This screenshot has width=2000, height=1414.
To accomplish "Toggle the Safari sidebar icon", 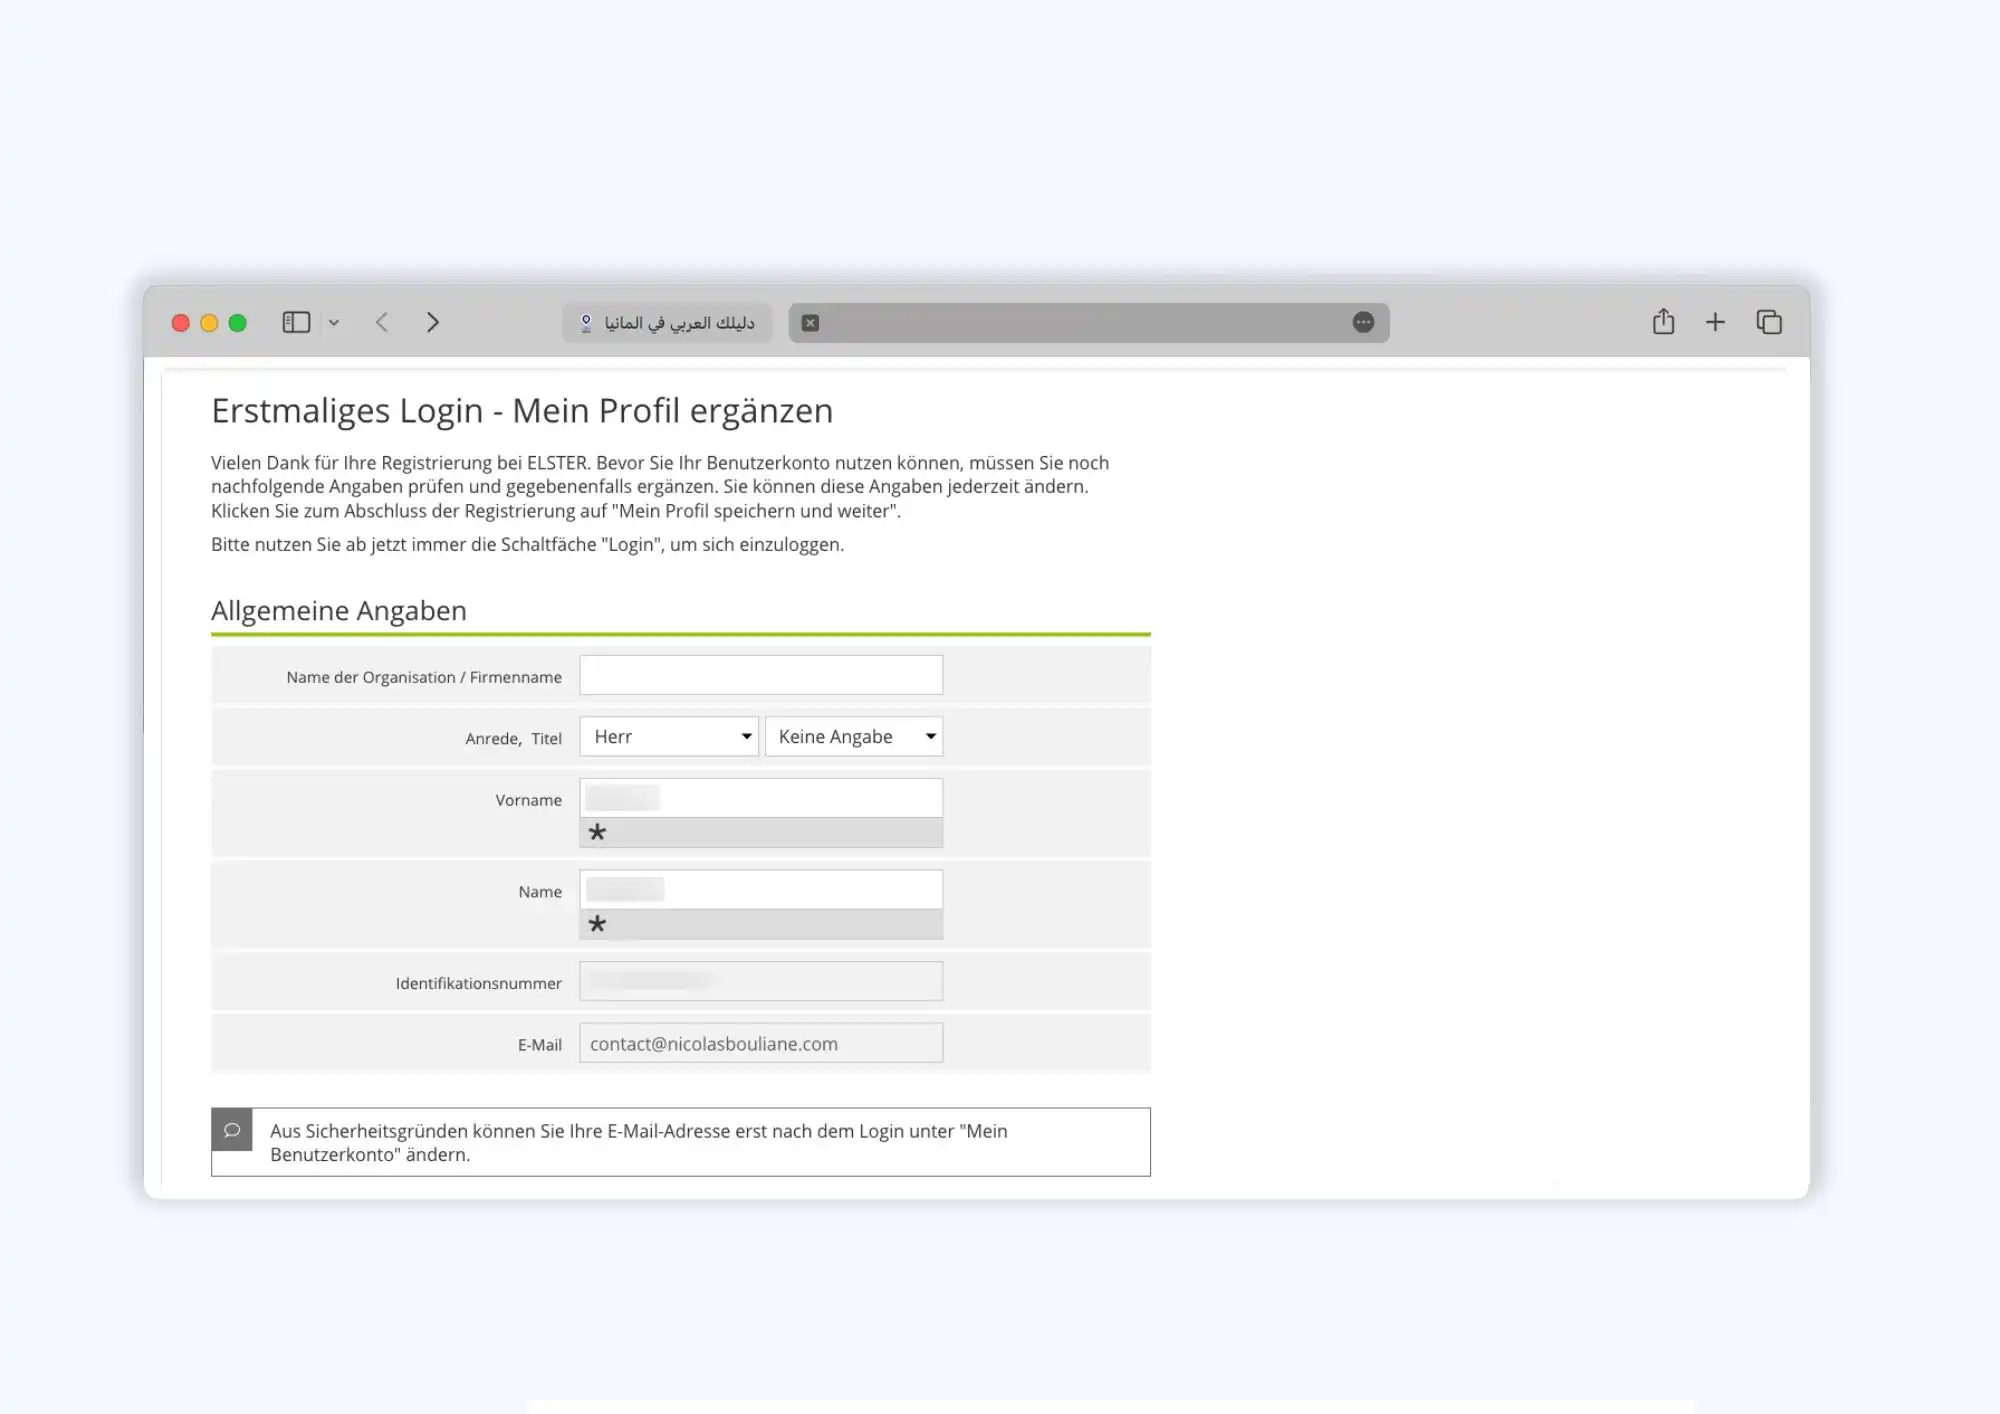I will pyautogui.click(x=296, y=322).
